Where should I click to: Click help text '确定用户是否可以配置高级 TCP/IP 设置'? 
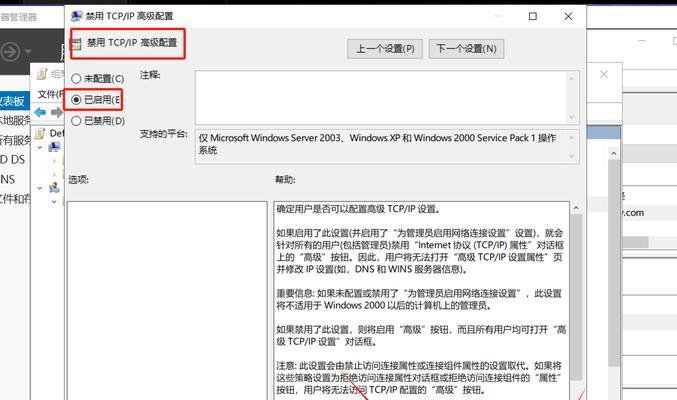[358, 209]
